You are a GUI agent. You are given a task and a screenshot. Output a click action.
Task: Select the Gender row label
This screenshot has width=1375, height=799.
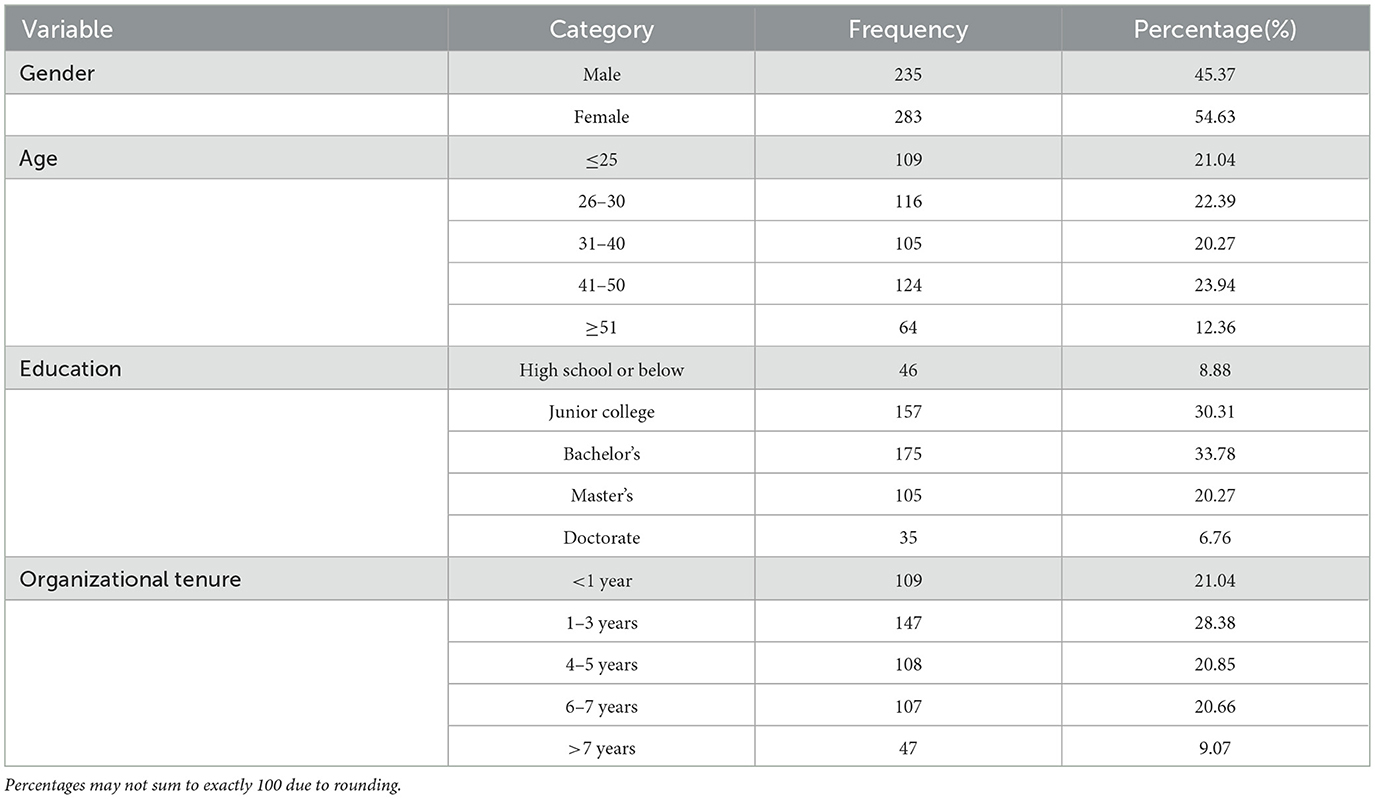click(57, 74)
